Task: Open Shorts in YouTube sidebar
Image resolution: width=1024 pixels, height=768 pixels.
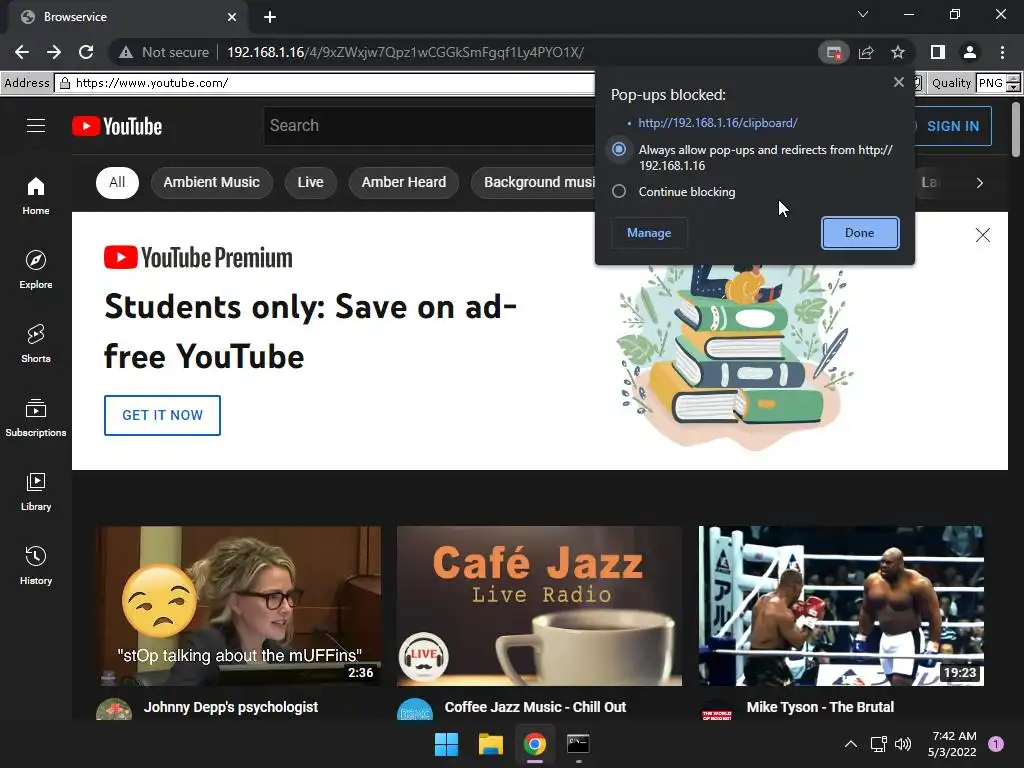Action: (36, 343)
